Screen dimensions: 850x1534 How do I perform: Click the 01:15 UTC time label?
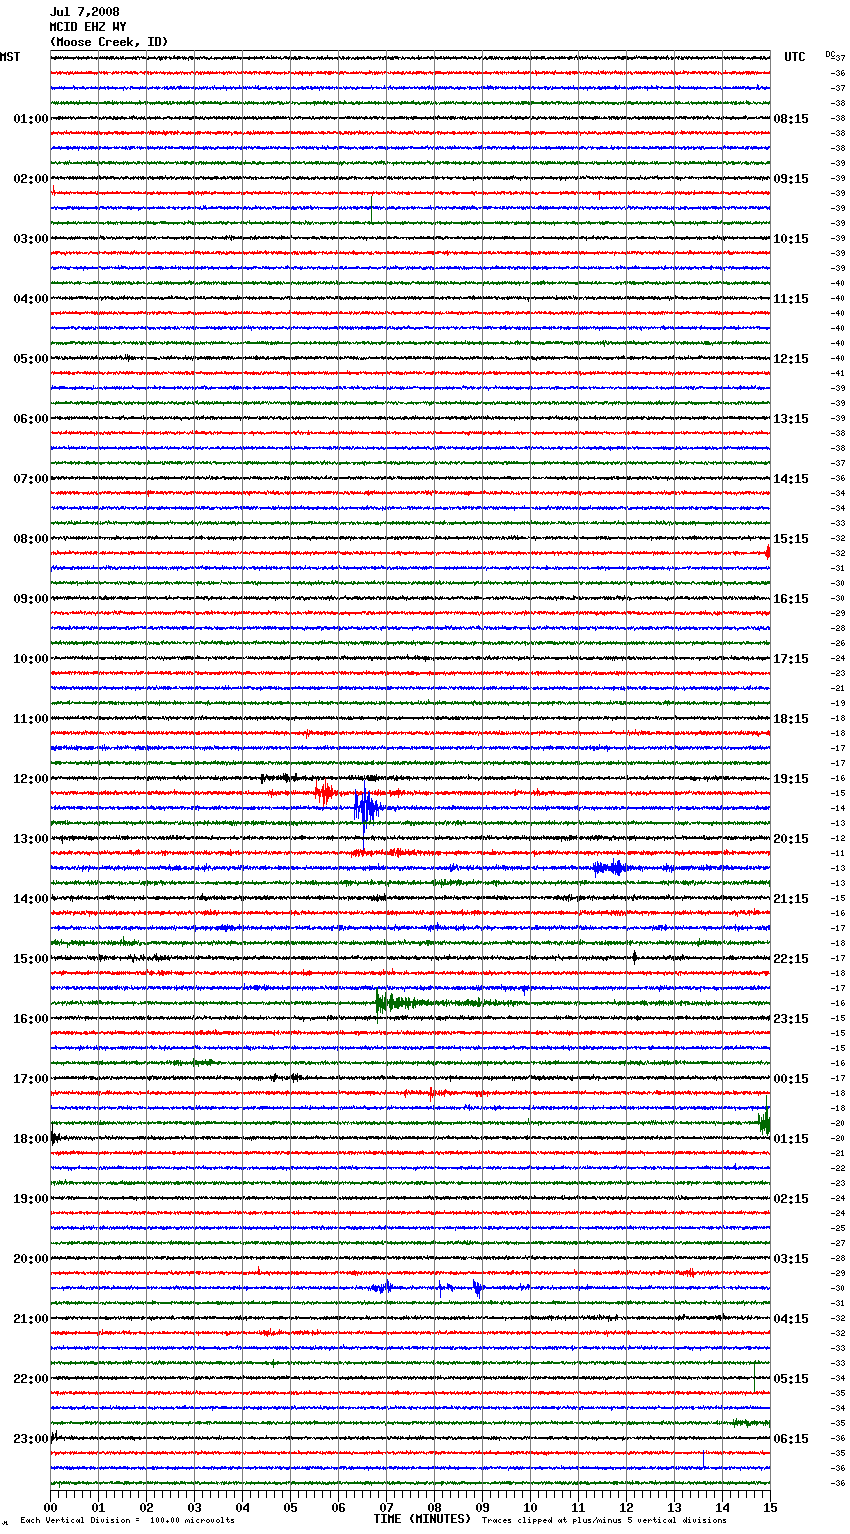791,1139
